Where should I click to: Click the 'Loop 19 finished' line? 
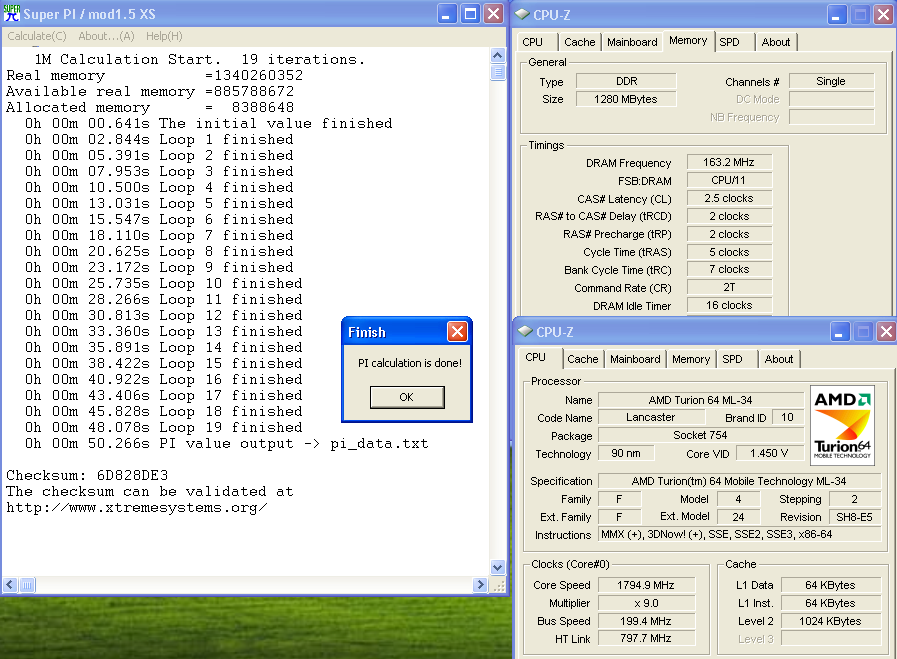coord(163,427)
